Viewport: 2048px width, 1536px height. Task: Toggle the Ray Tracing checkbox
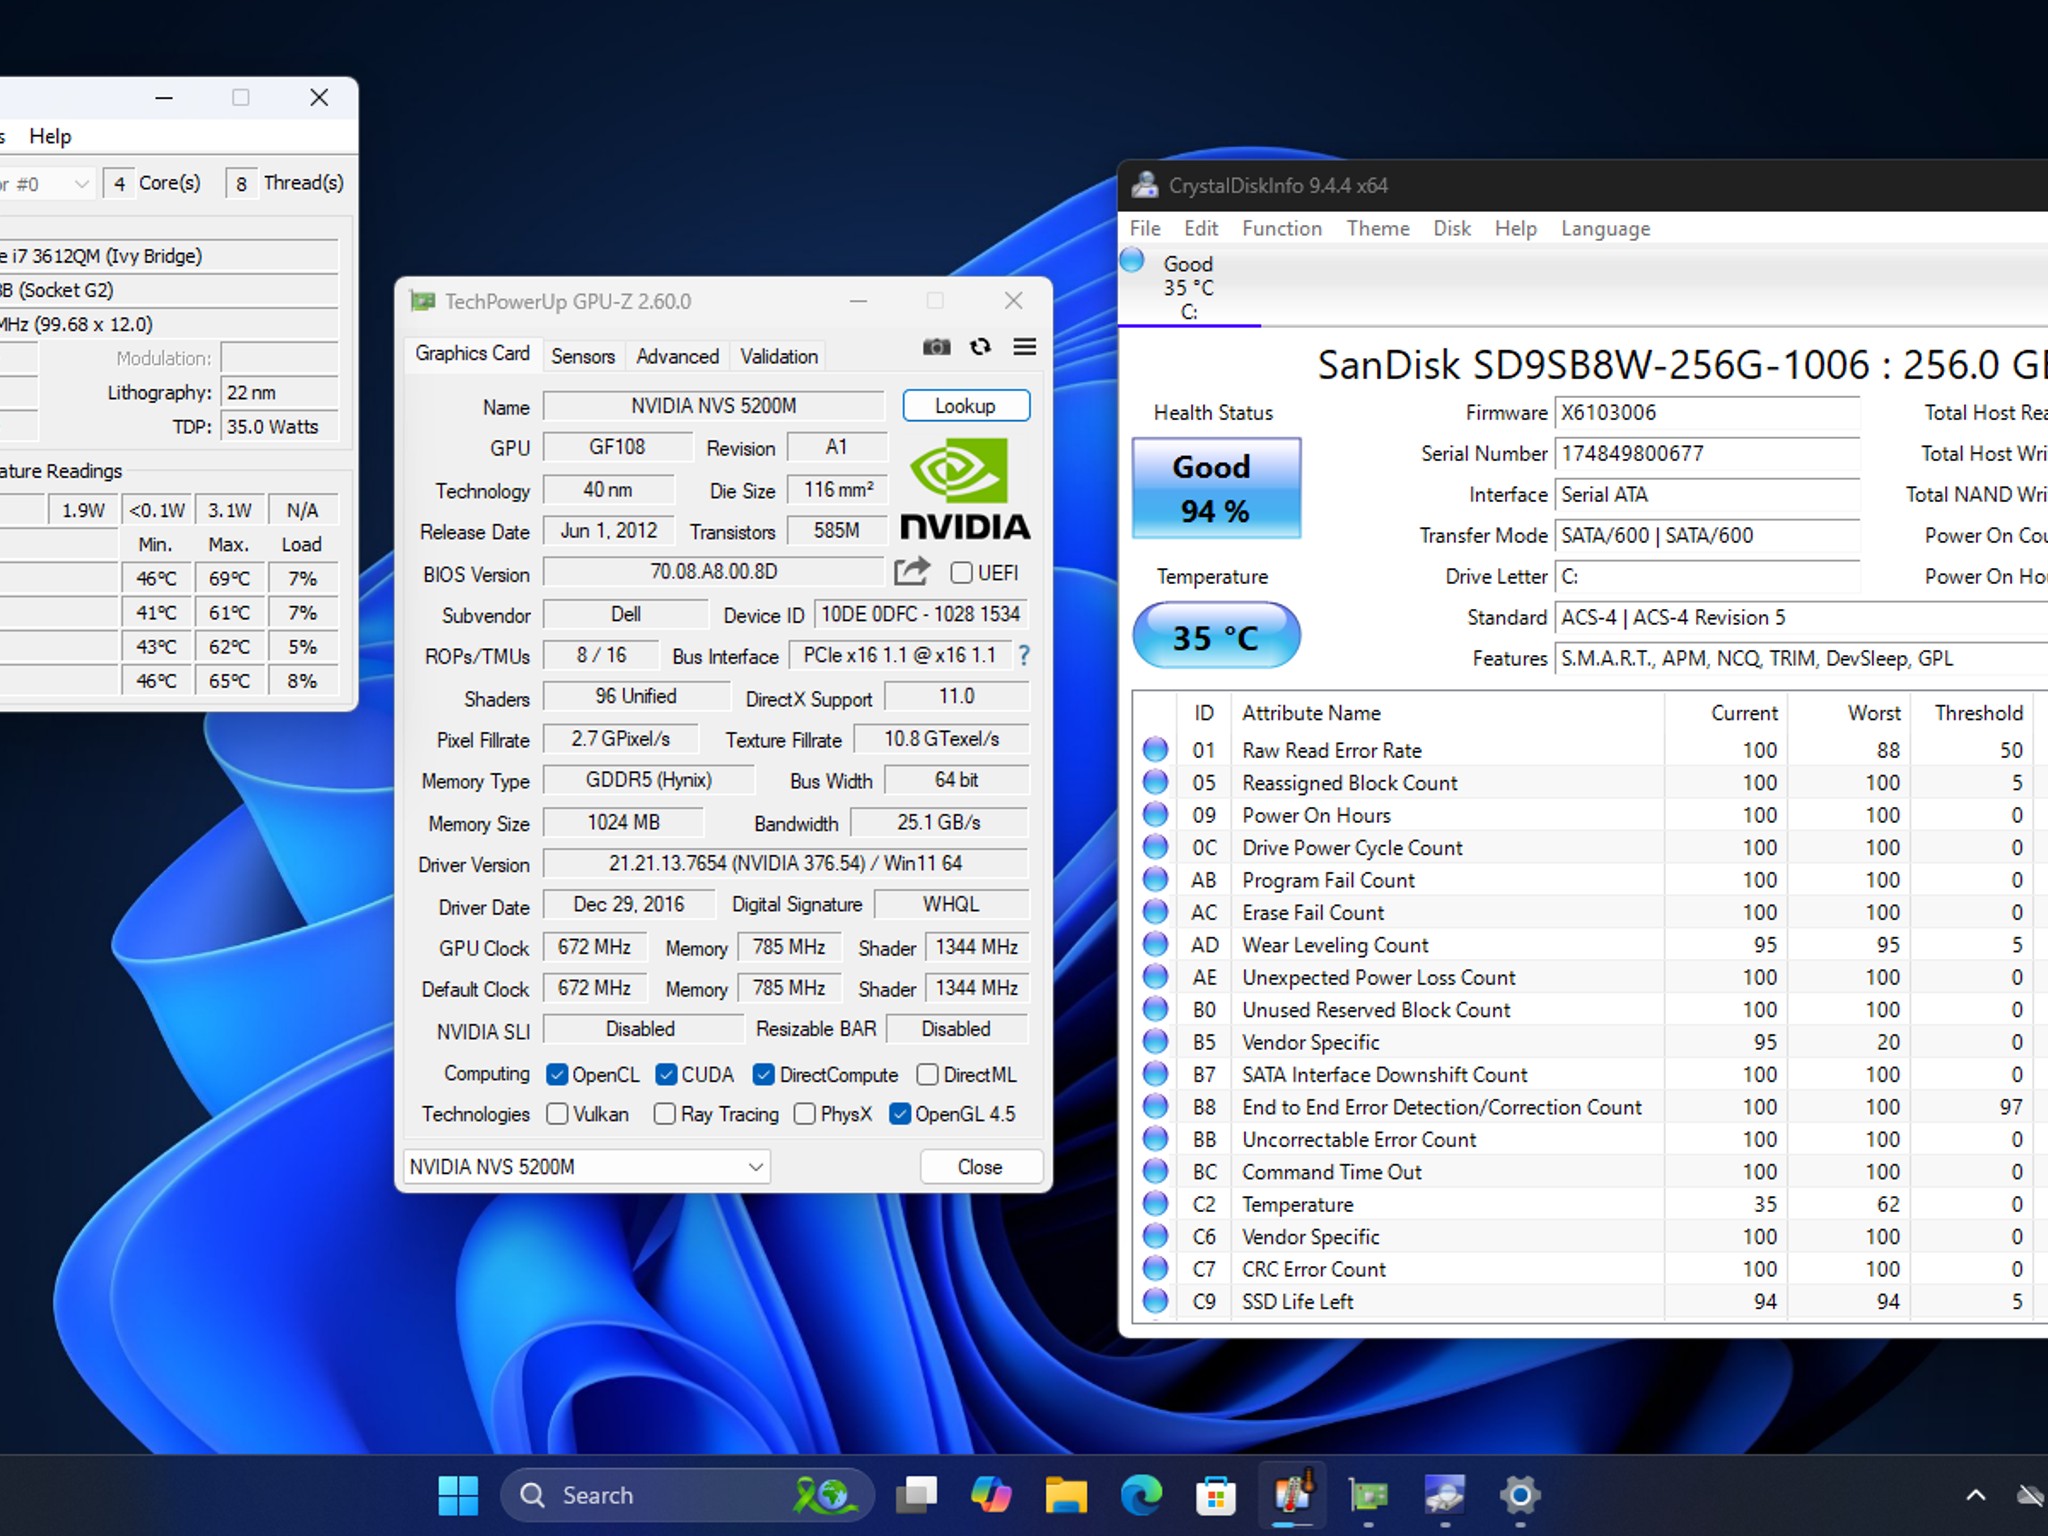[665, 1113]
